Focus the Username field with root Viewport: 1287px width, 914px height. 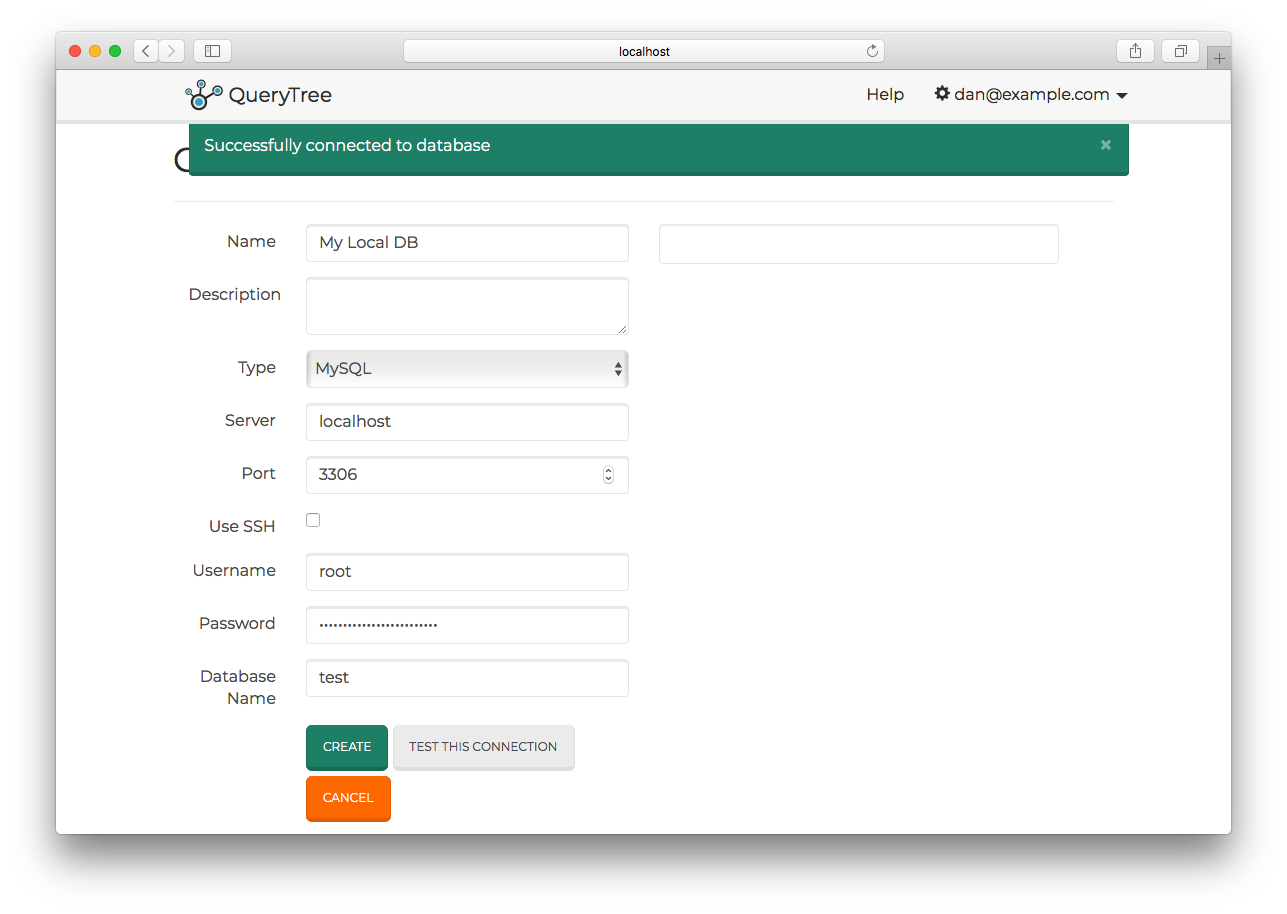pyautogui.click(x=467, y=572)
